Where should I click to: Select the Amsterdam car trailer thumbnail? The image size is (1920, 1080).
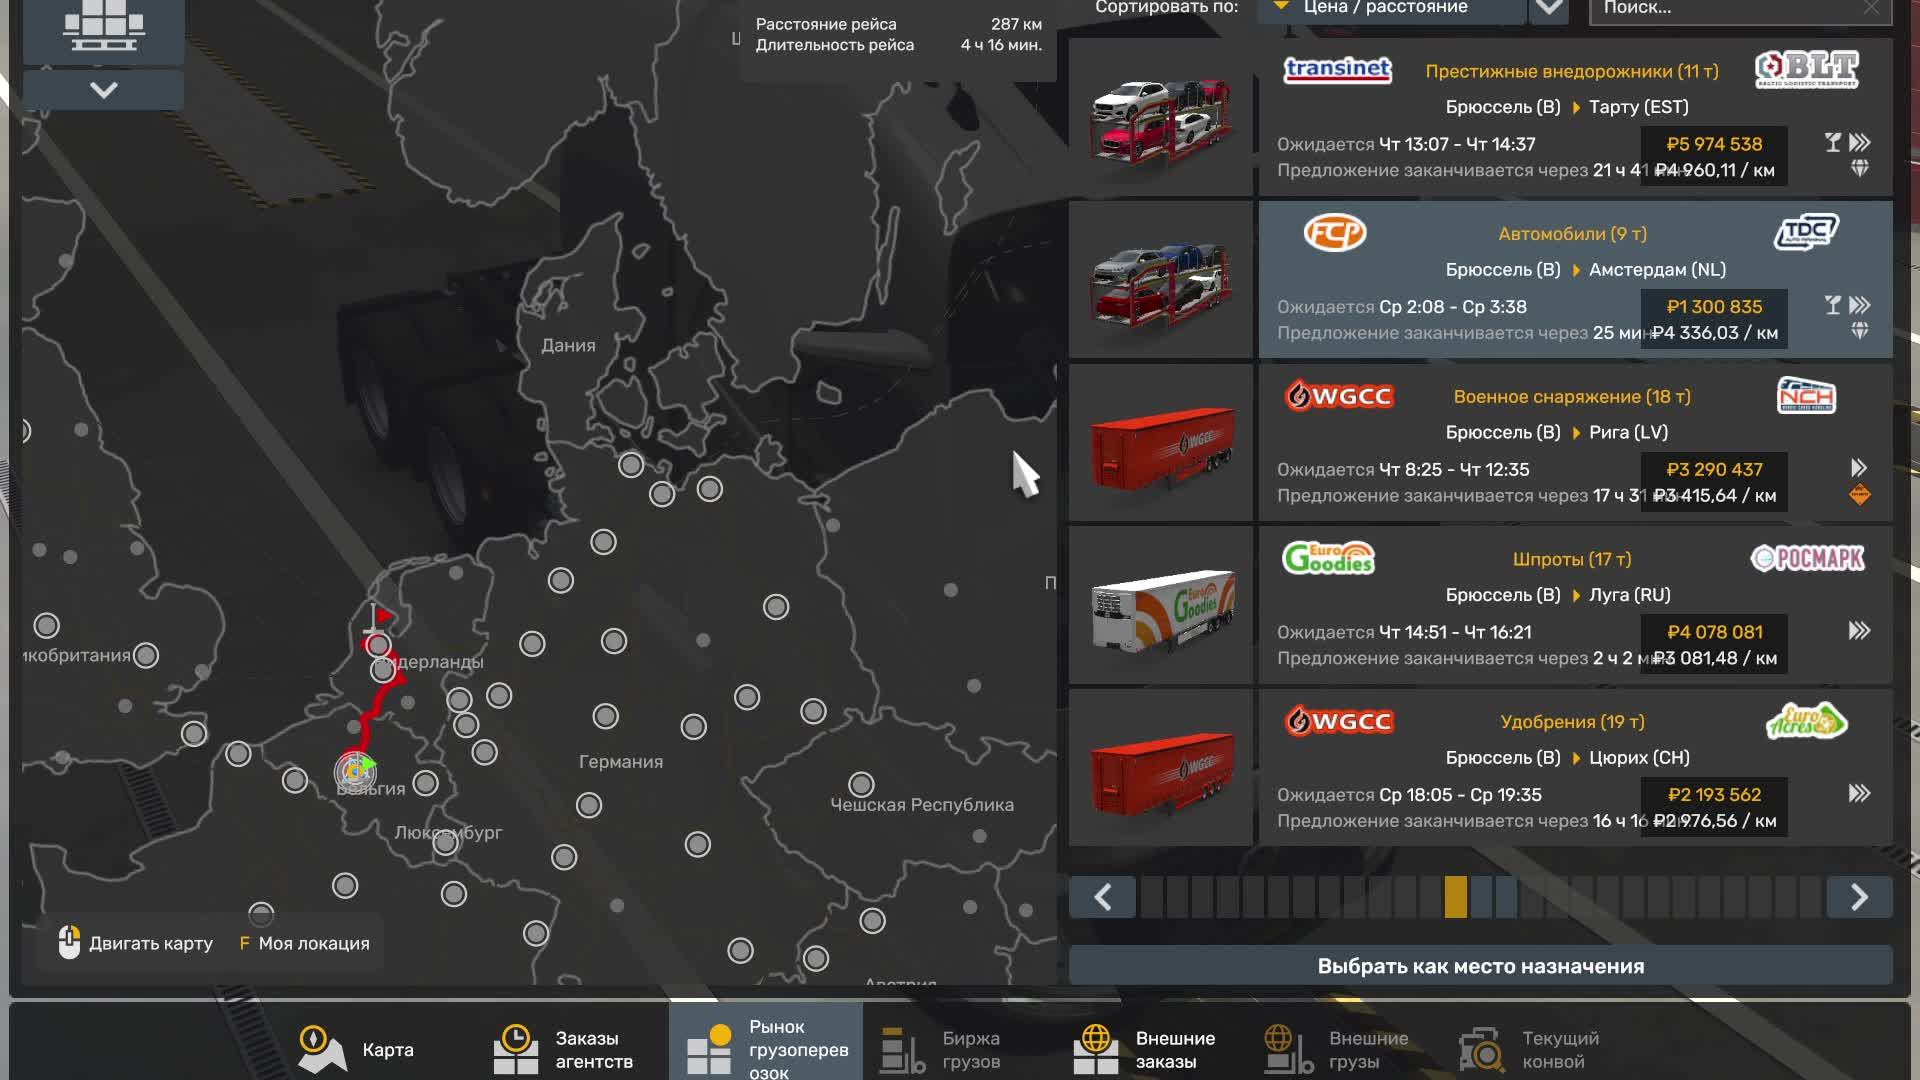point(1160,280)
